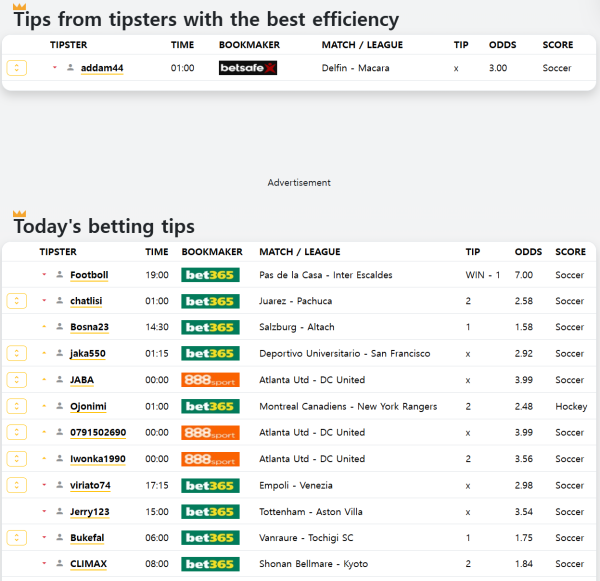Click 888sport logo in JABA's row
The height and width of the screenshot is (581, 600).
tap(210, 380)
